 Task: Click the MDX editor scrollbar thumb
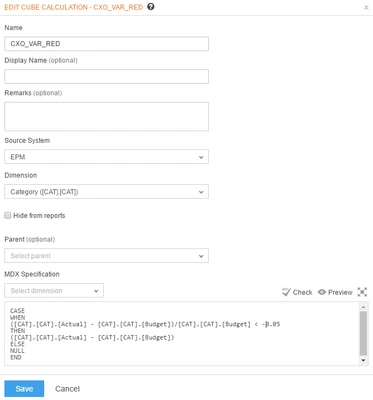363,333
